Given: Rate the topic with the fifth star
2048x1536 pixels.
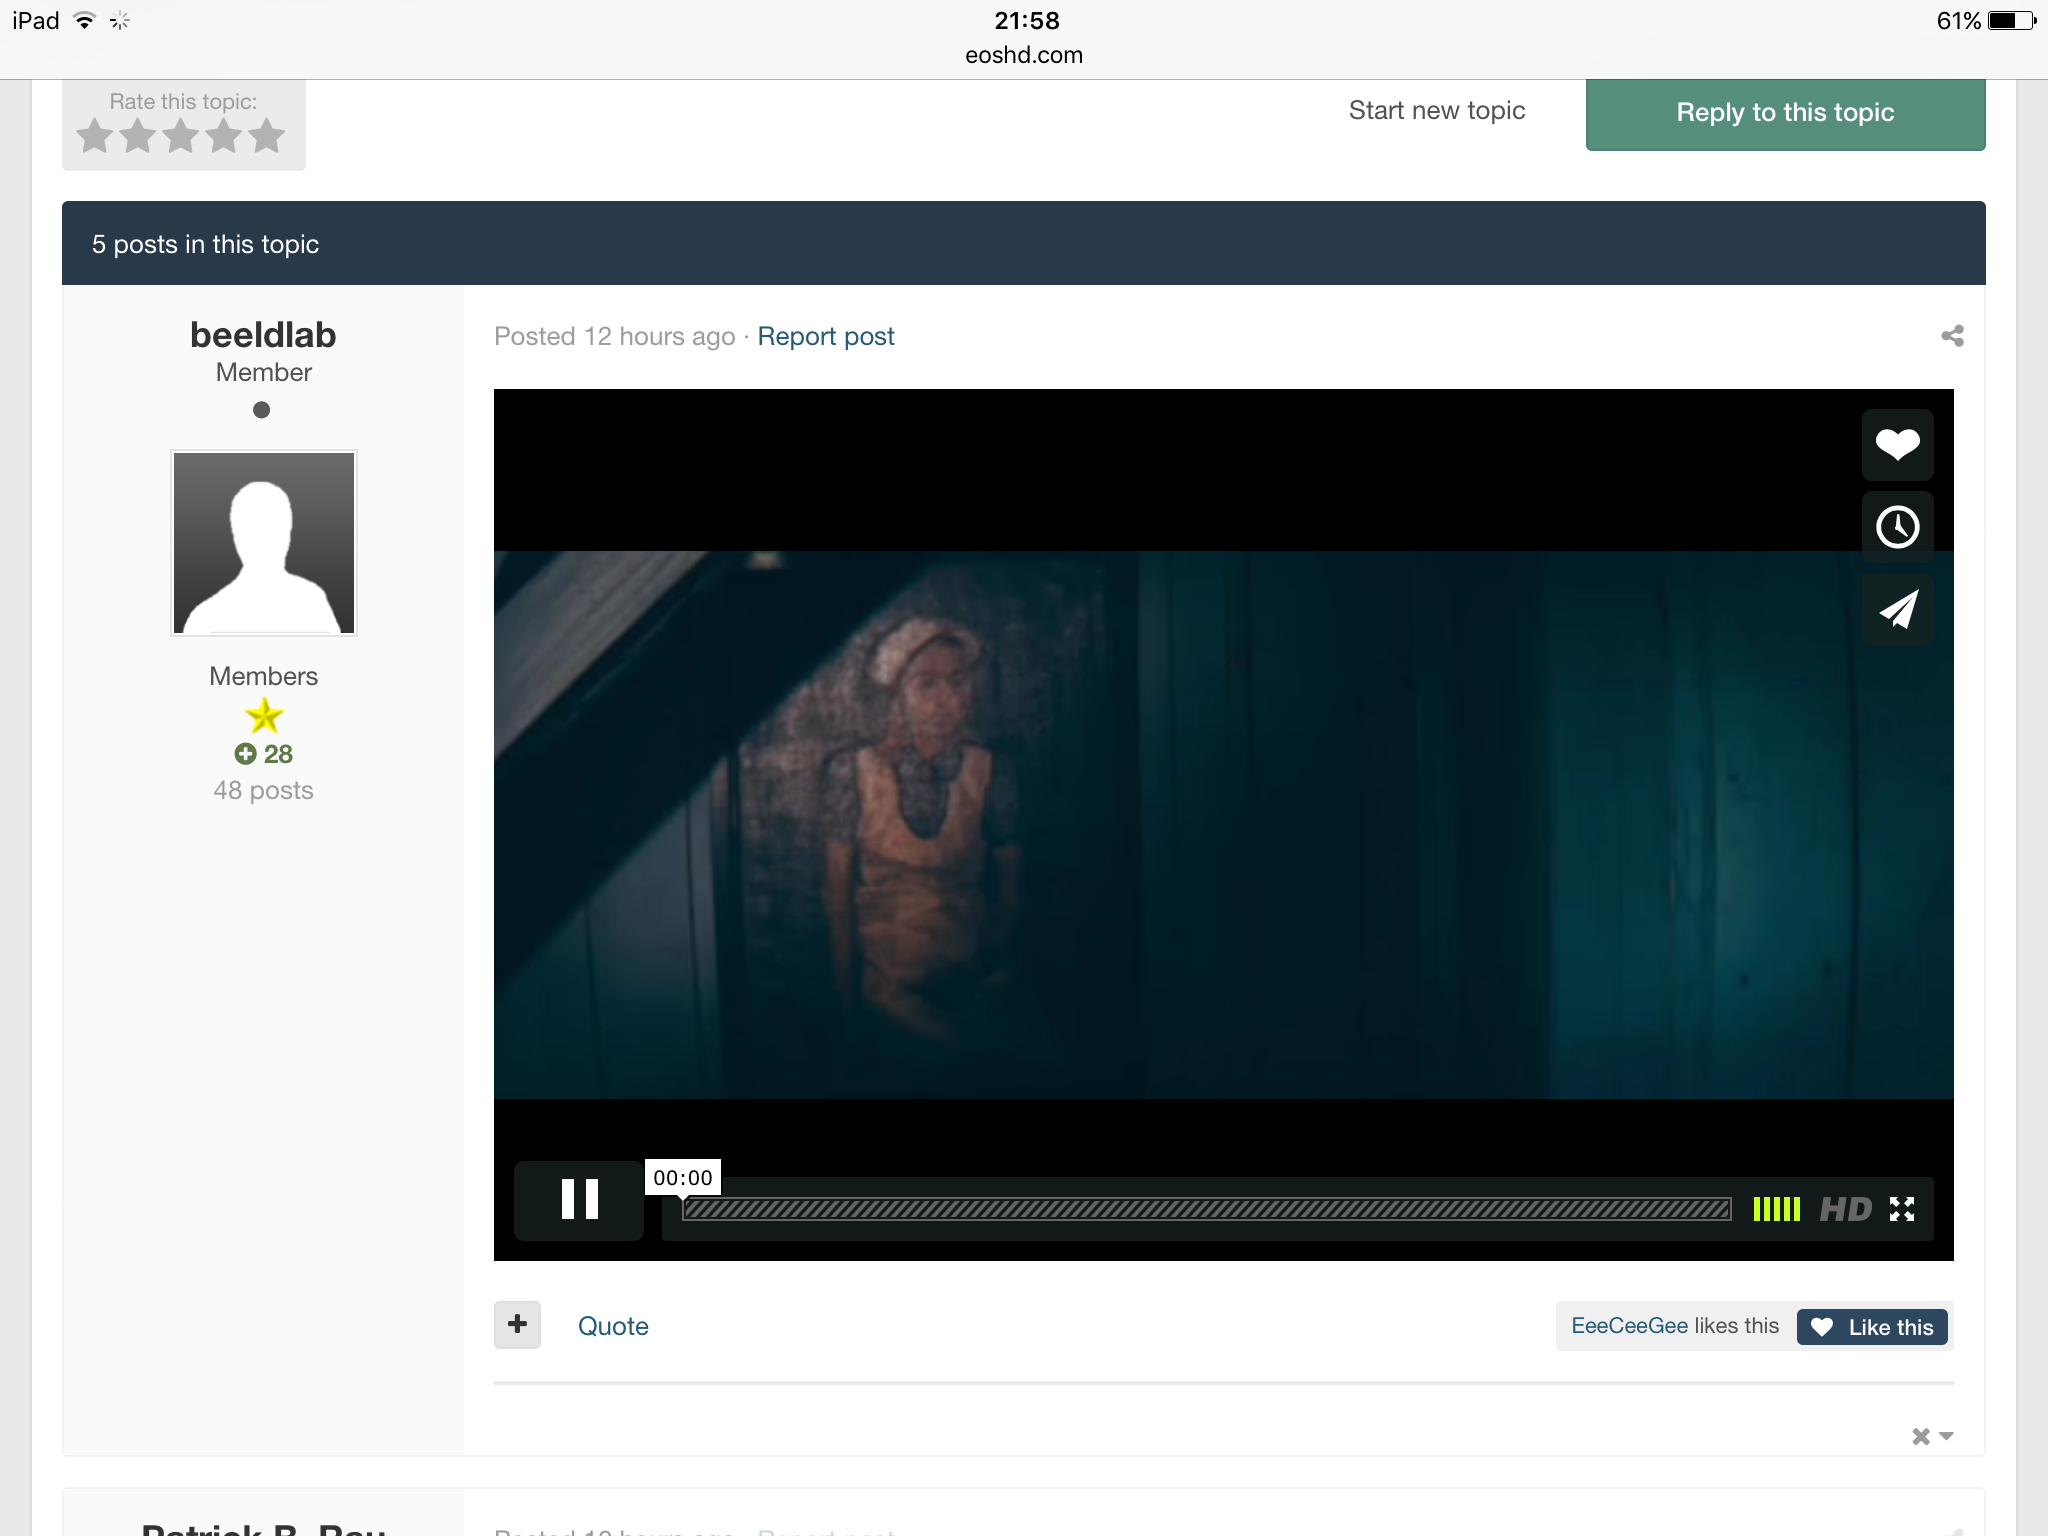Looking at the screenshot, I should (267, 136).
